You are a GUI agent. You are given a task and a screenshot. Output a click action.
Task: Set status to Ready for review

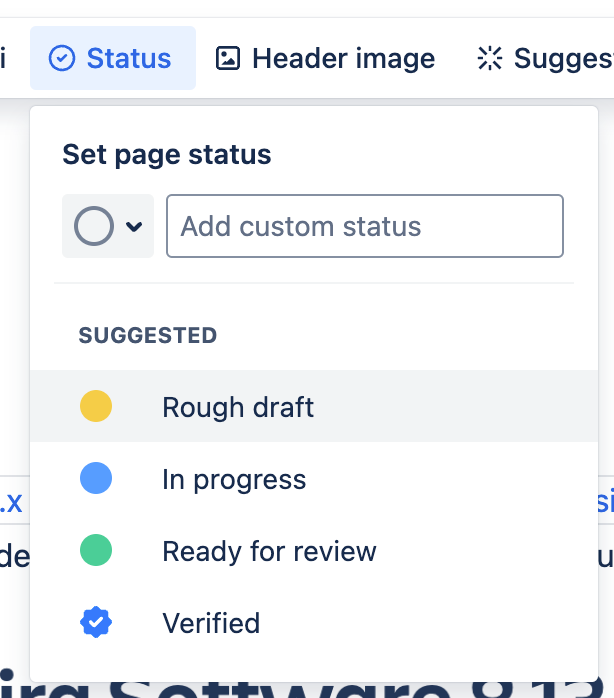269,551
